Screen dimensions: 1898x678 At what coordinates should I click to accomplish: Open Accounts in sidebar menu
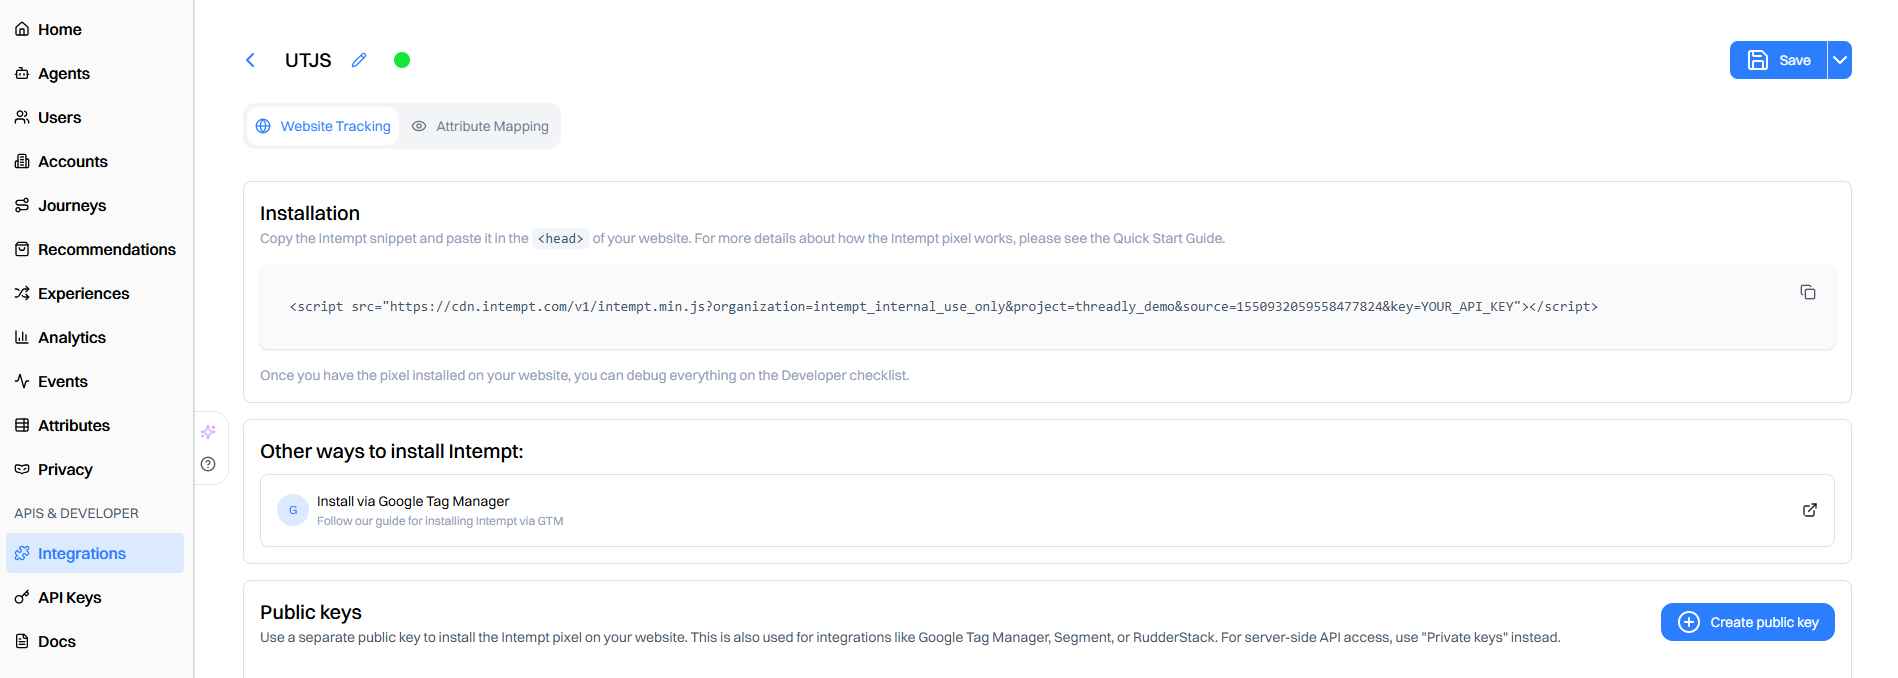click(95, 161)
